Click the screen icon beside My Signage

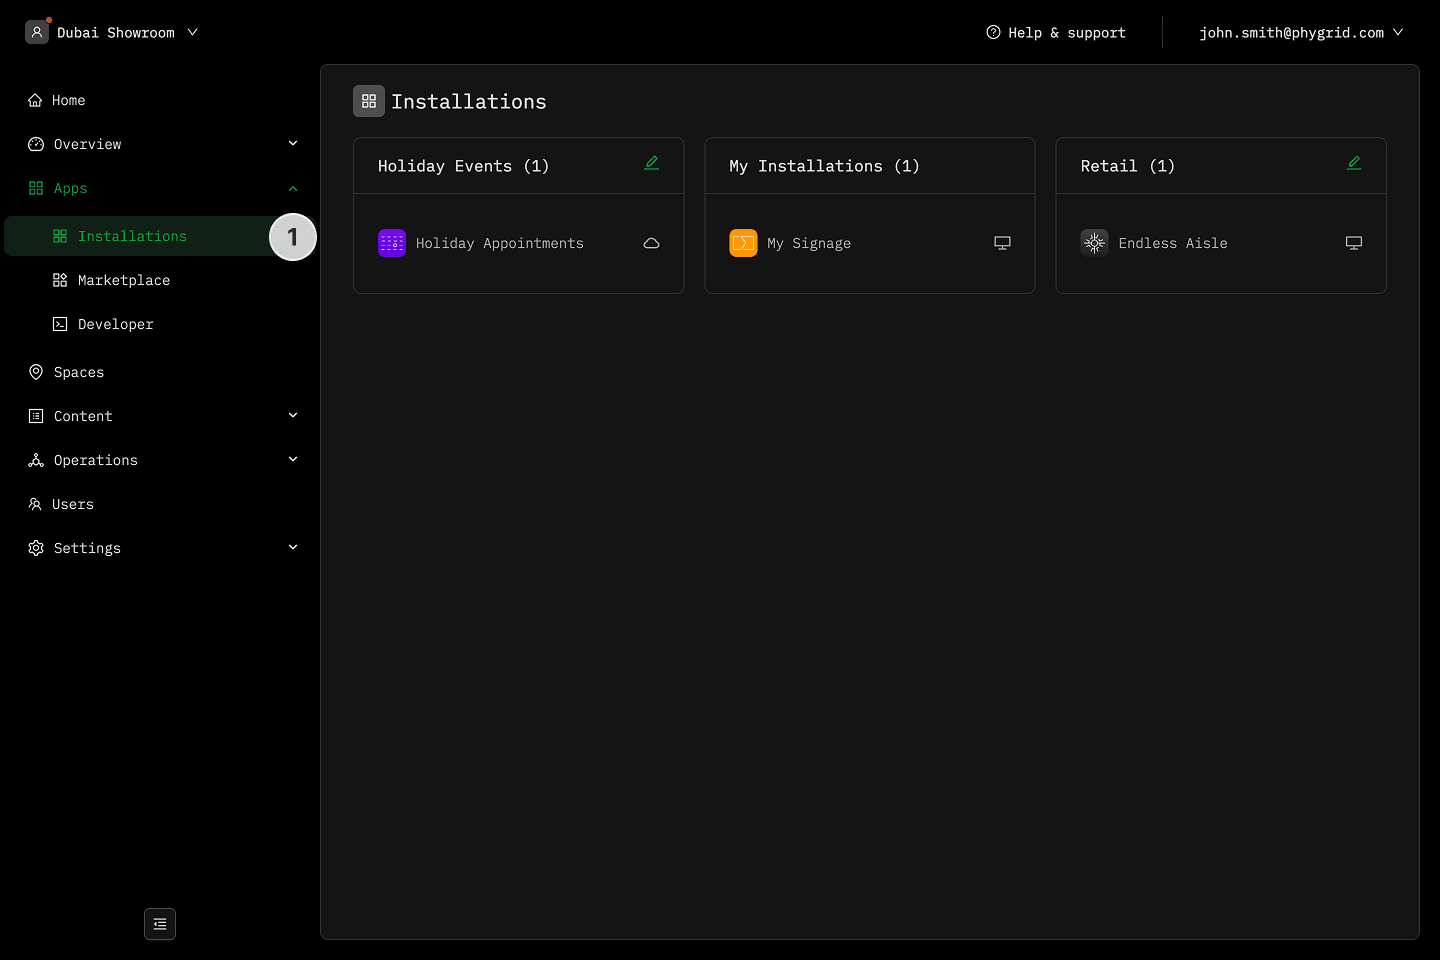1002,243
